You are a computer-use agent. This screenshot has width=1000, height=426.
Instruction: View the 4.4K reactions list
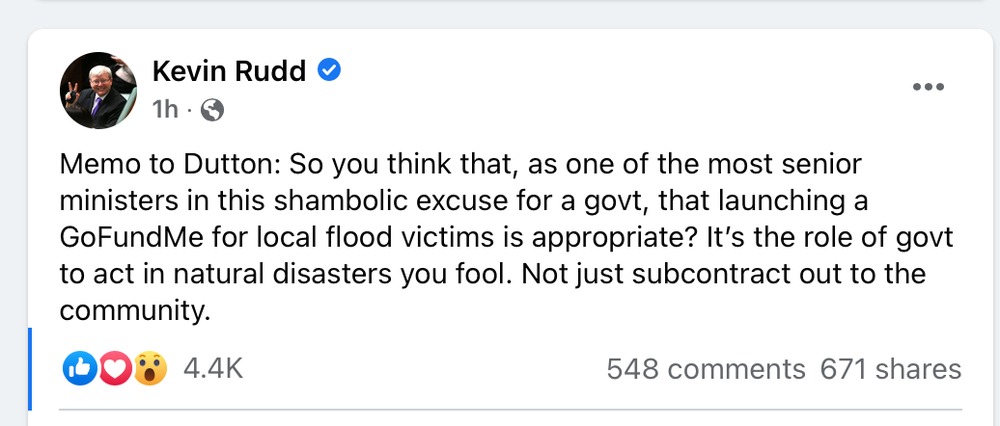coord(213,369)
